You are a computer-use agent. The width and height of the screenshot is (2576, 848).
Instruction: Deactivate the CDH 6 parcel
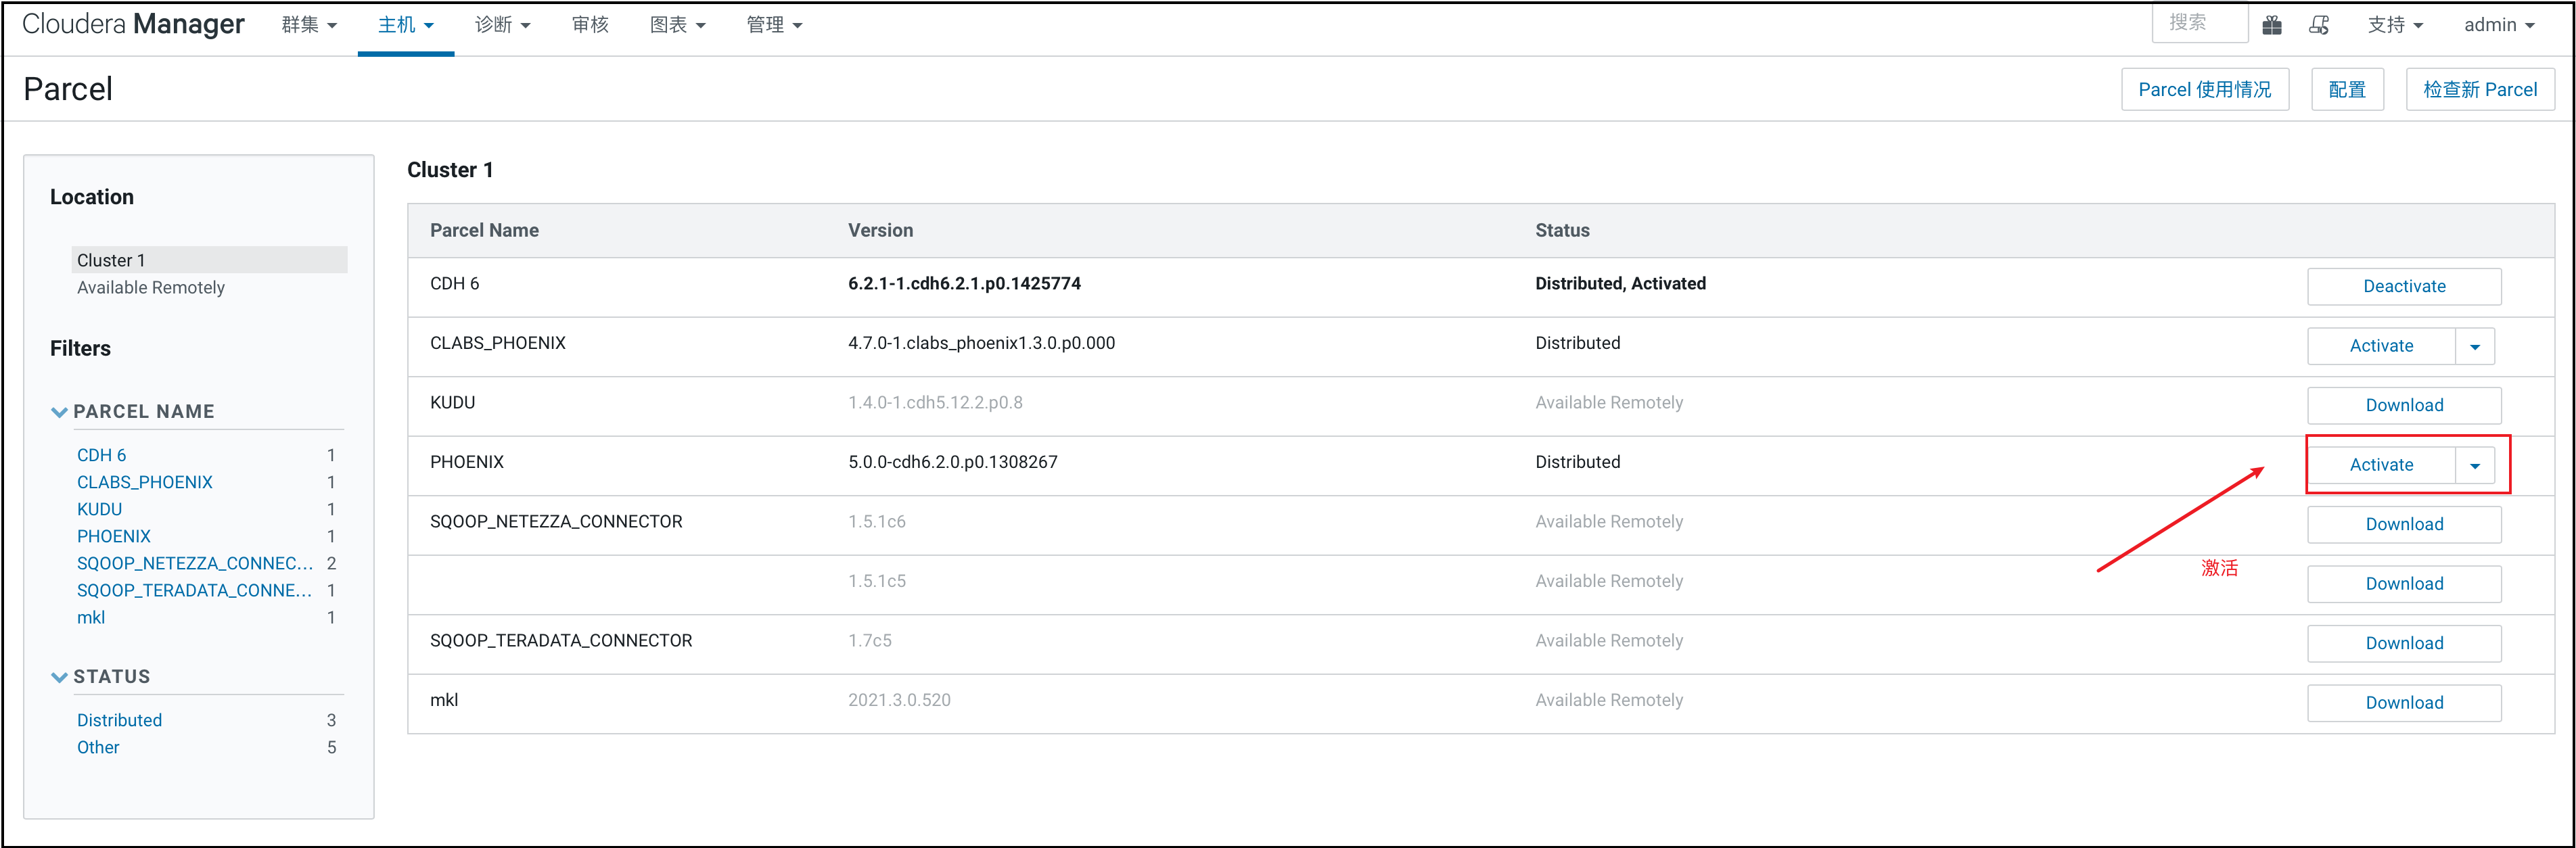click(2403, 287)
